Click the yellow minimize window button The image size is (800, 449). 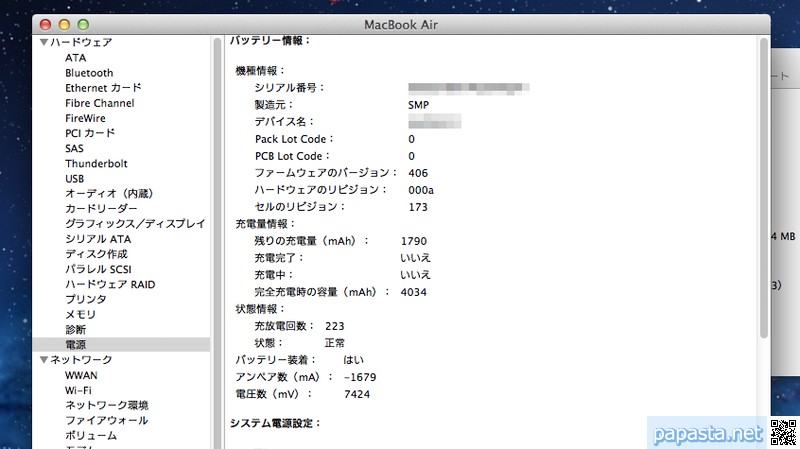65,23
